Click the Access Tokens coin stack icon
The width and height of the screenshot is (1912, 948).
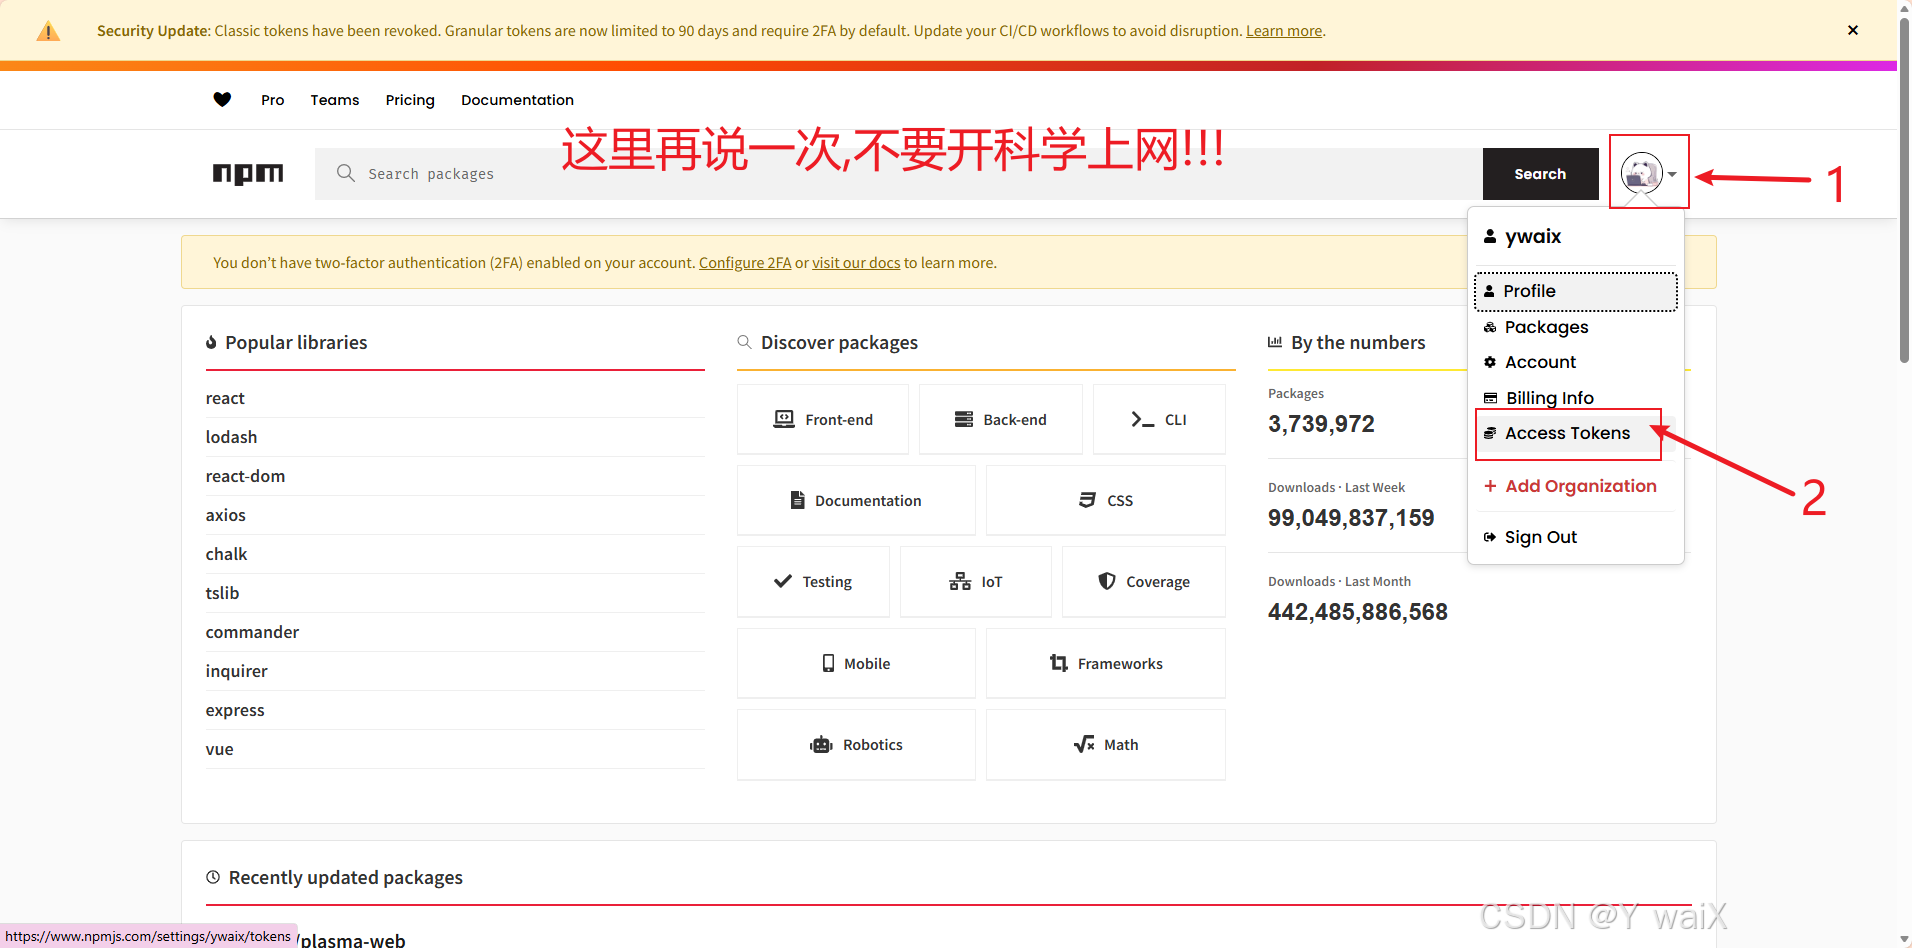[x=1490, y=433]
